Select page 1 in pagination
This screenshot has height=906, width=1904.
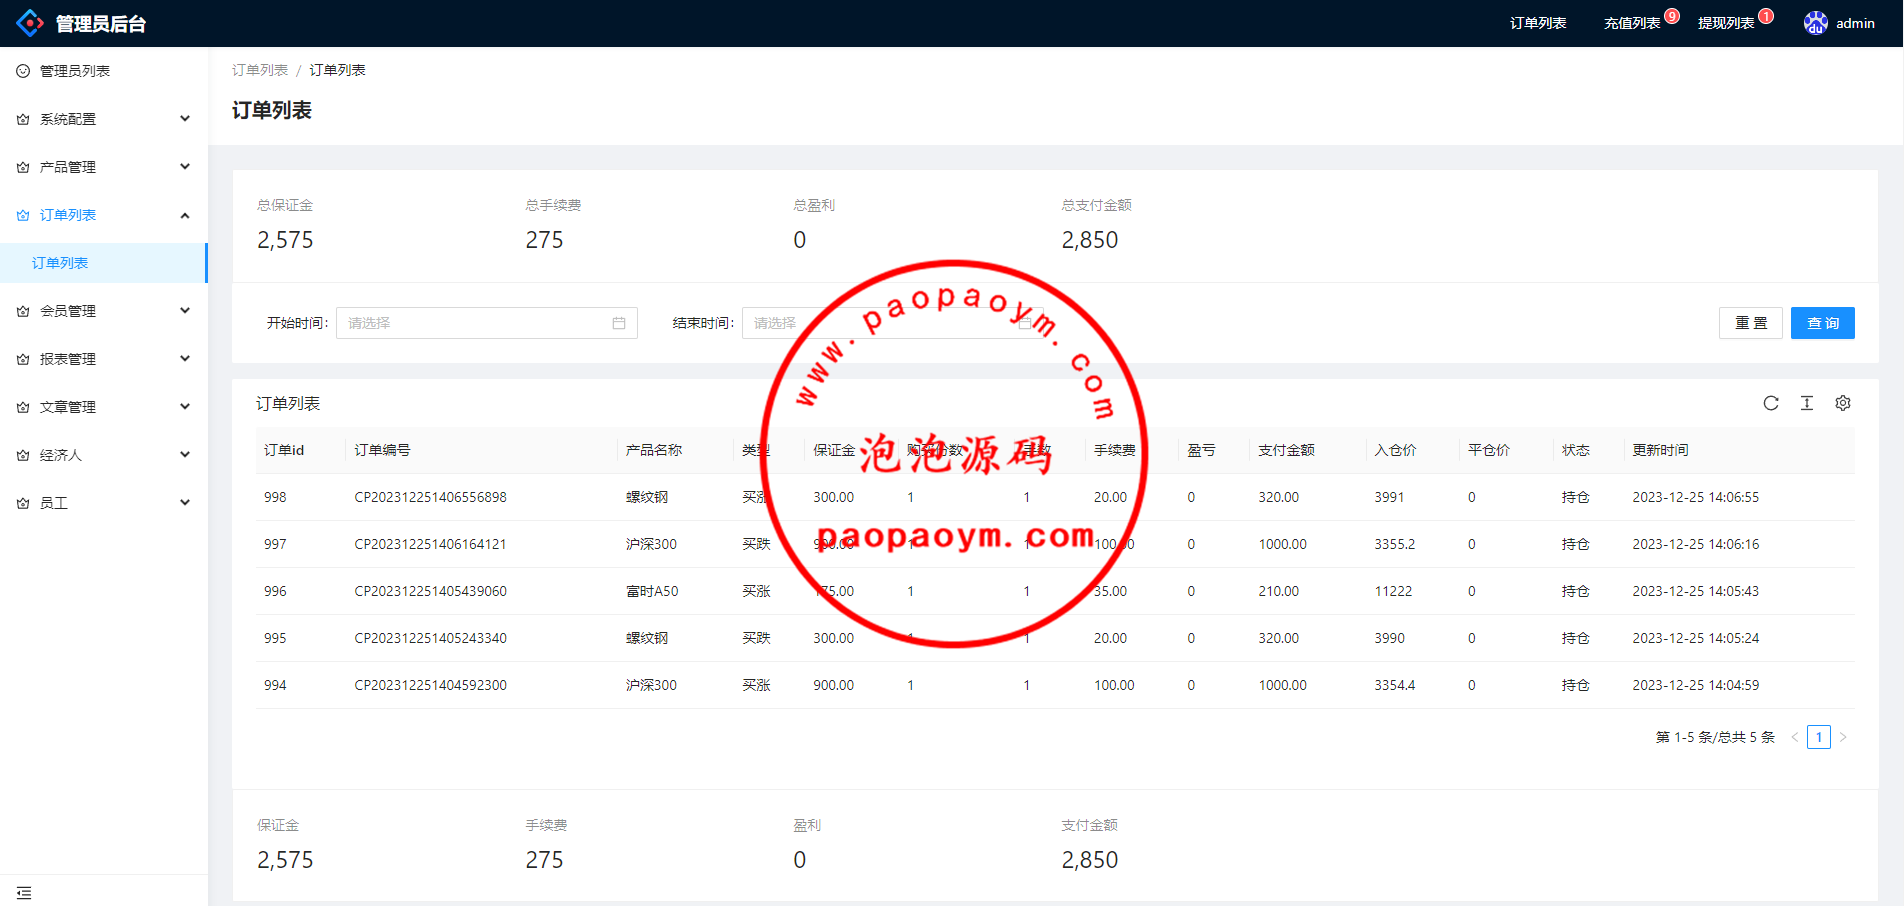[1819, 737]
